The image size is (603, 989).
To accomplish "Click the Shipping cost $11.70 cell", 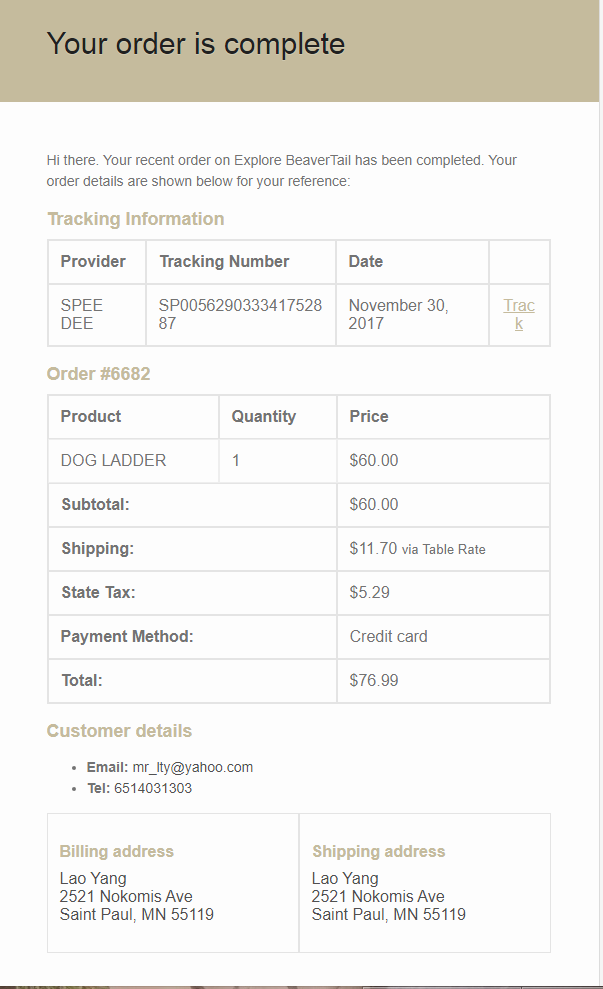I will pyautogui.click(x=443, y=549).
